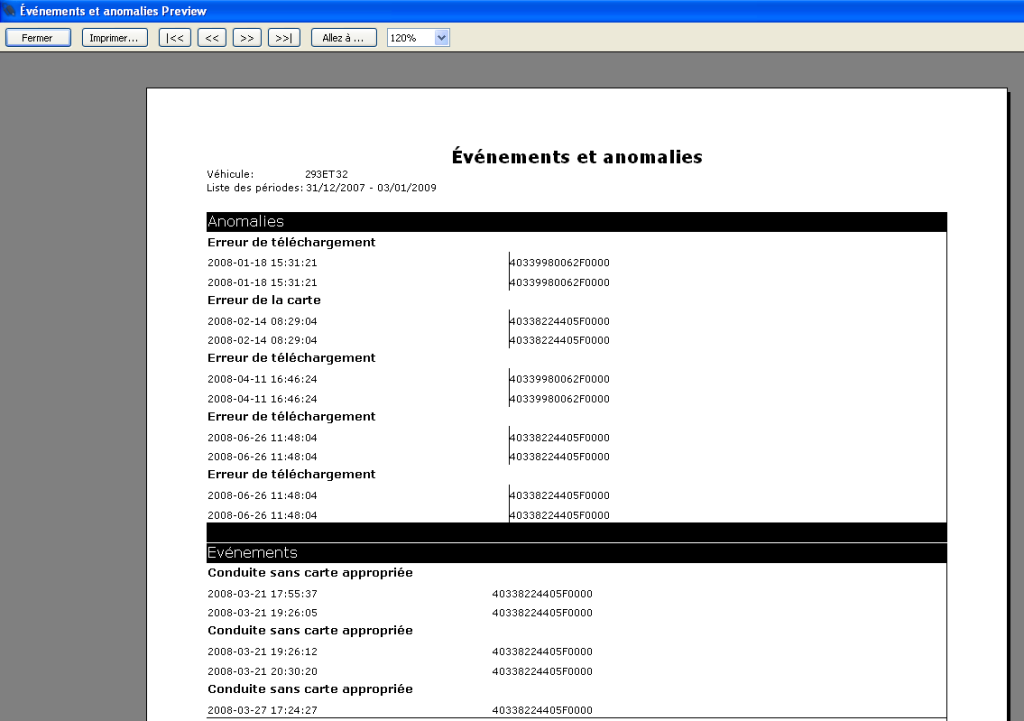The height and width of the screenshot is (721, 1024).
Task: Click the 120% zoom value field
Action: coord(410,38)
